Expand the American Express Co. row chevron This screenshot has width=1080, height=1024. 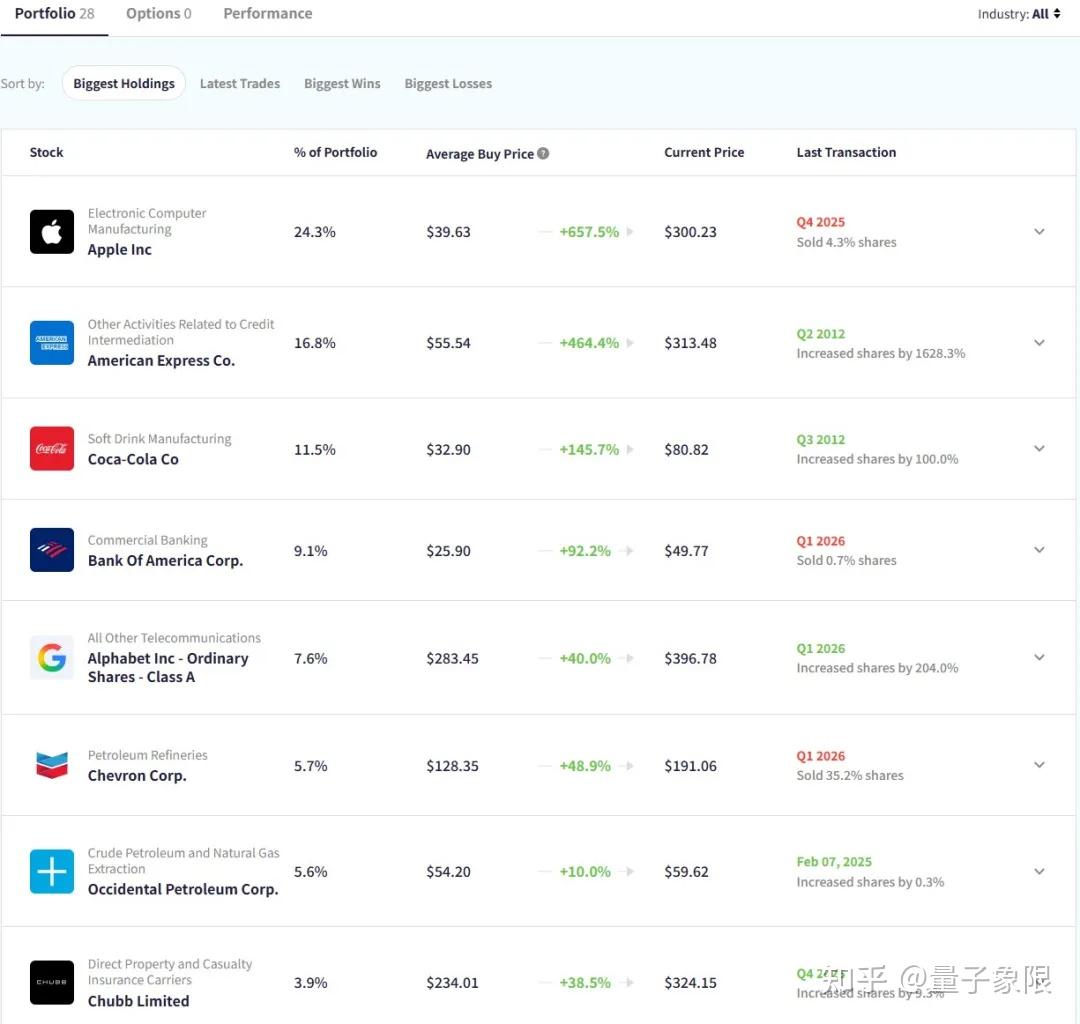pos(1039,342)
